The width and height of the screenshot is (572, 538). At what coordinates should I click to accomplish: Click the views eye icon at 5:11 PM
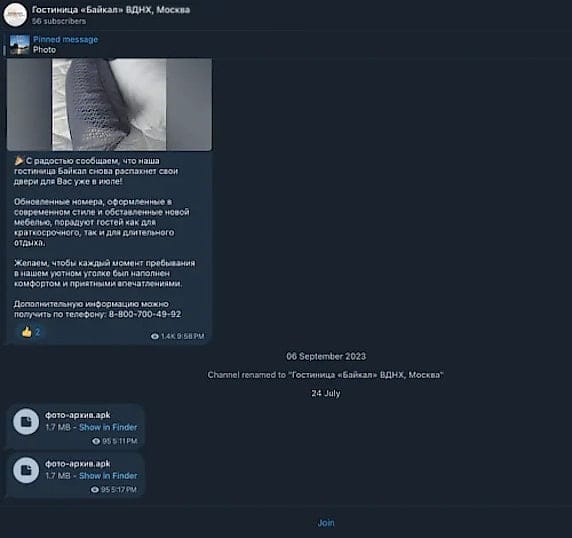pos(96,441)
